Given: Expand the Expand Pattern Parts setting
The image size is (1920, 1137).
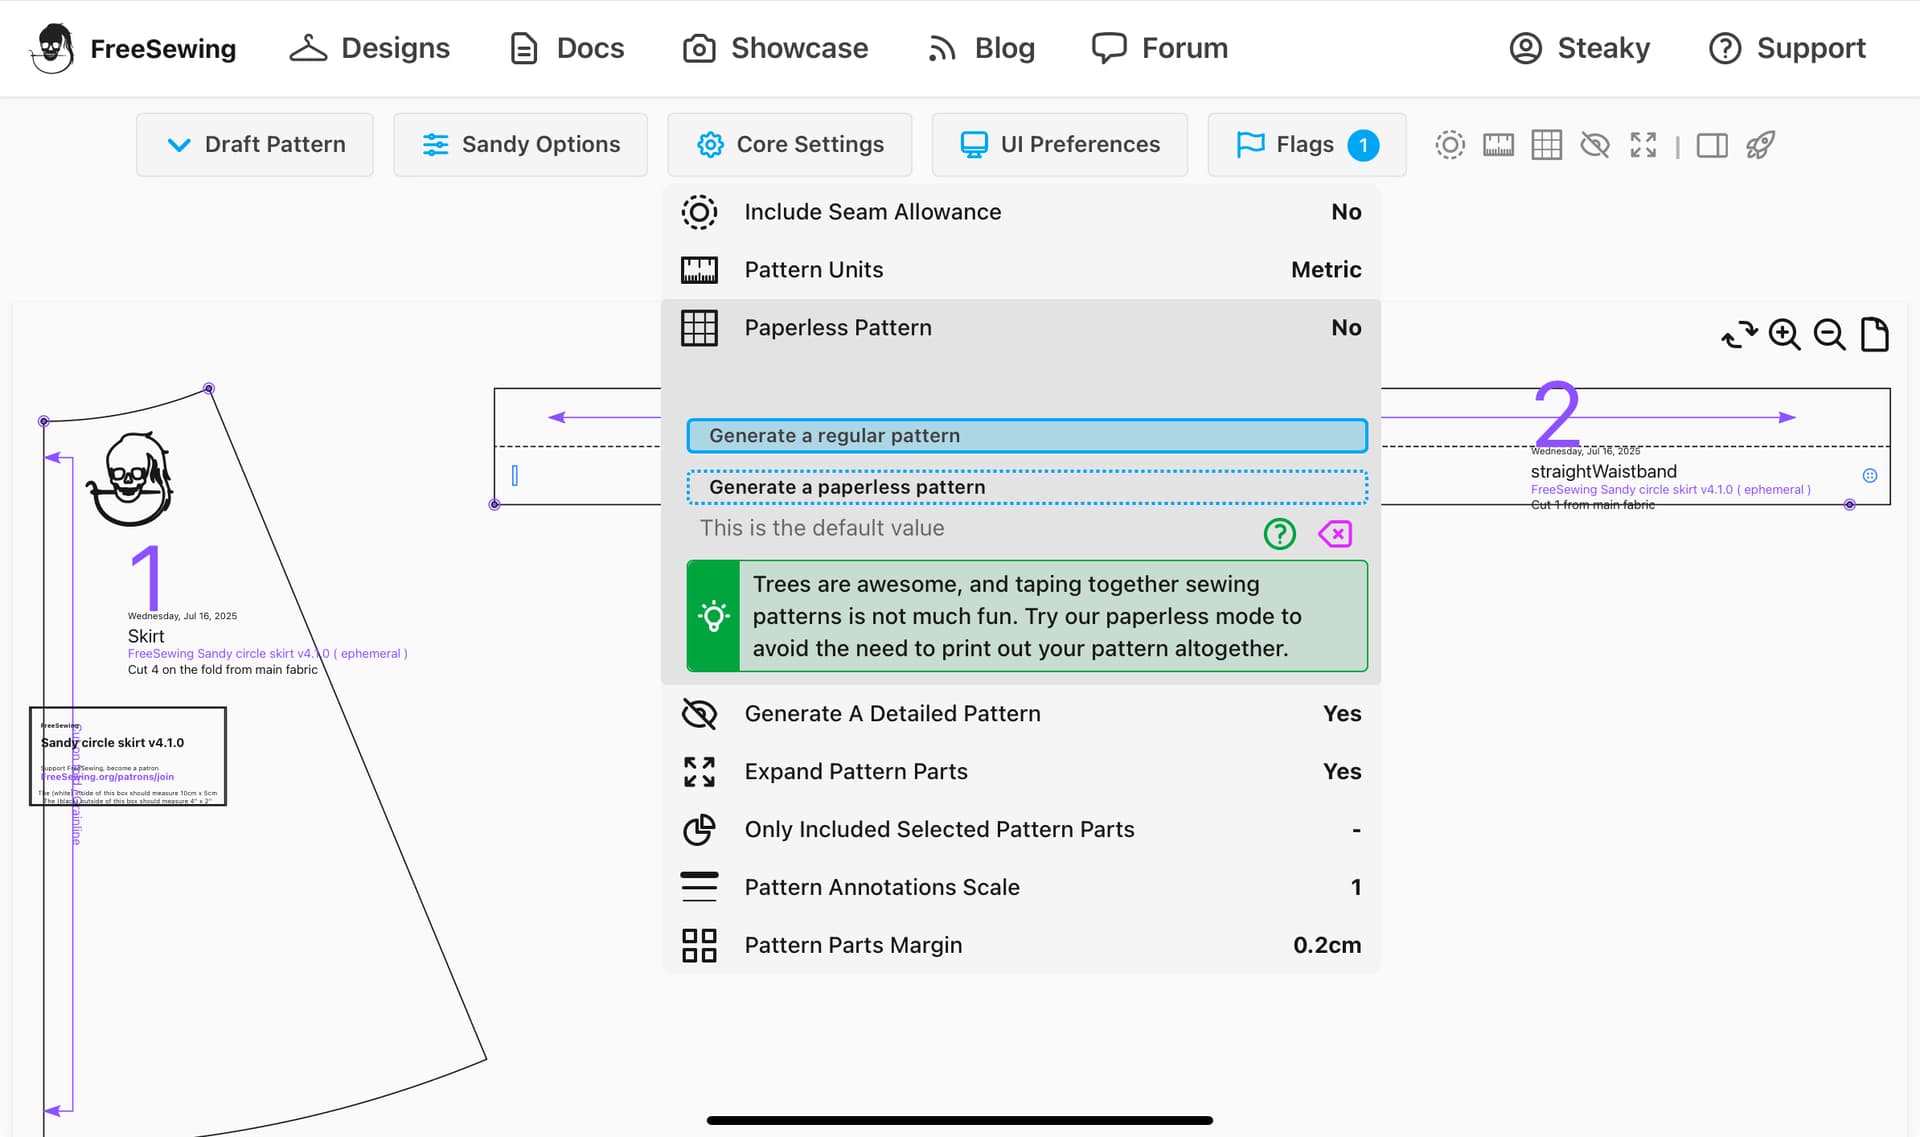Looking at the screenshot, I should point(1020,772).
